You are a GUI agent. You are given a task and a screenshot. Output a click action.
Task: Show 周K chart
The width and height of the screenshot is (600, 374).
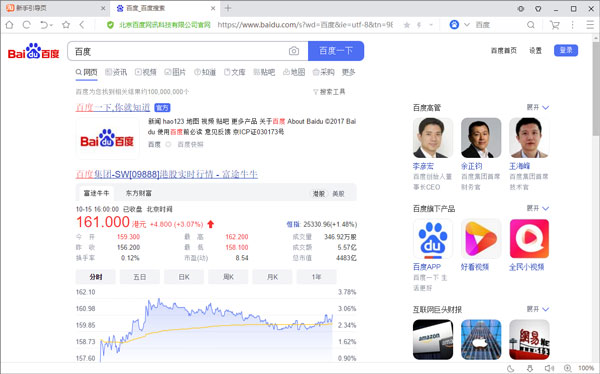pyautogui.click(x=228, y=277)
